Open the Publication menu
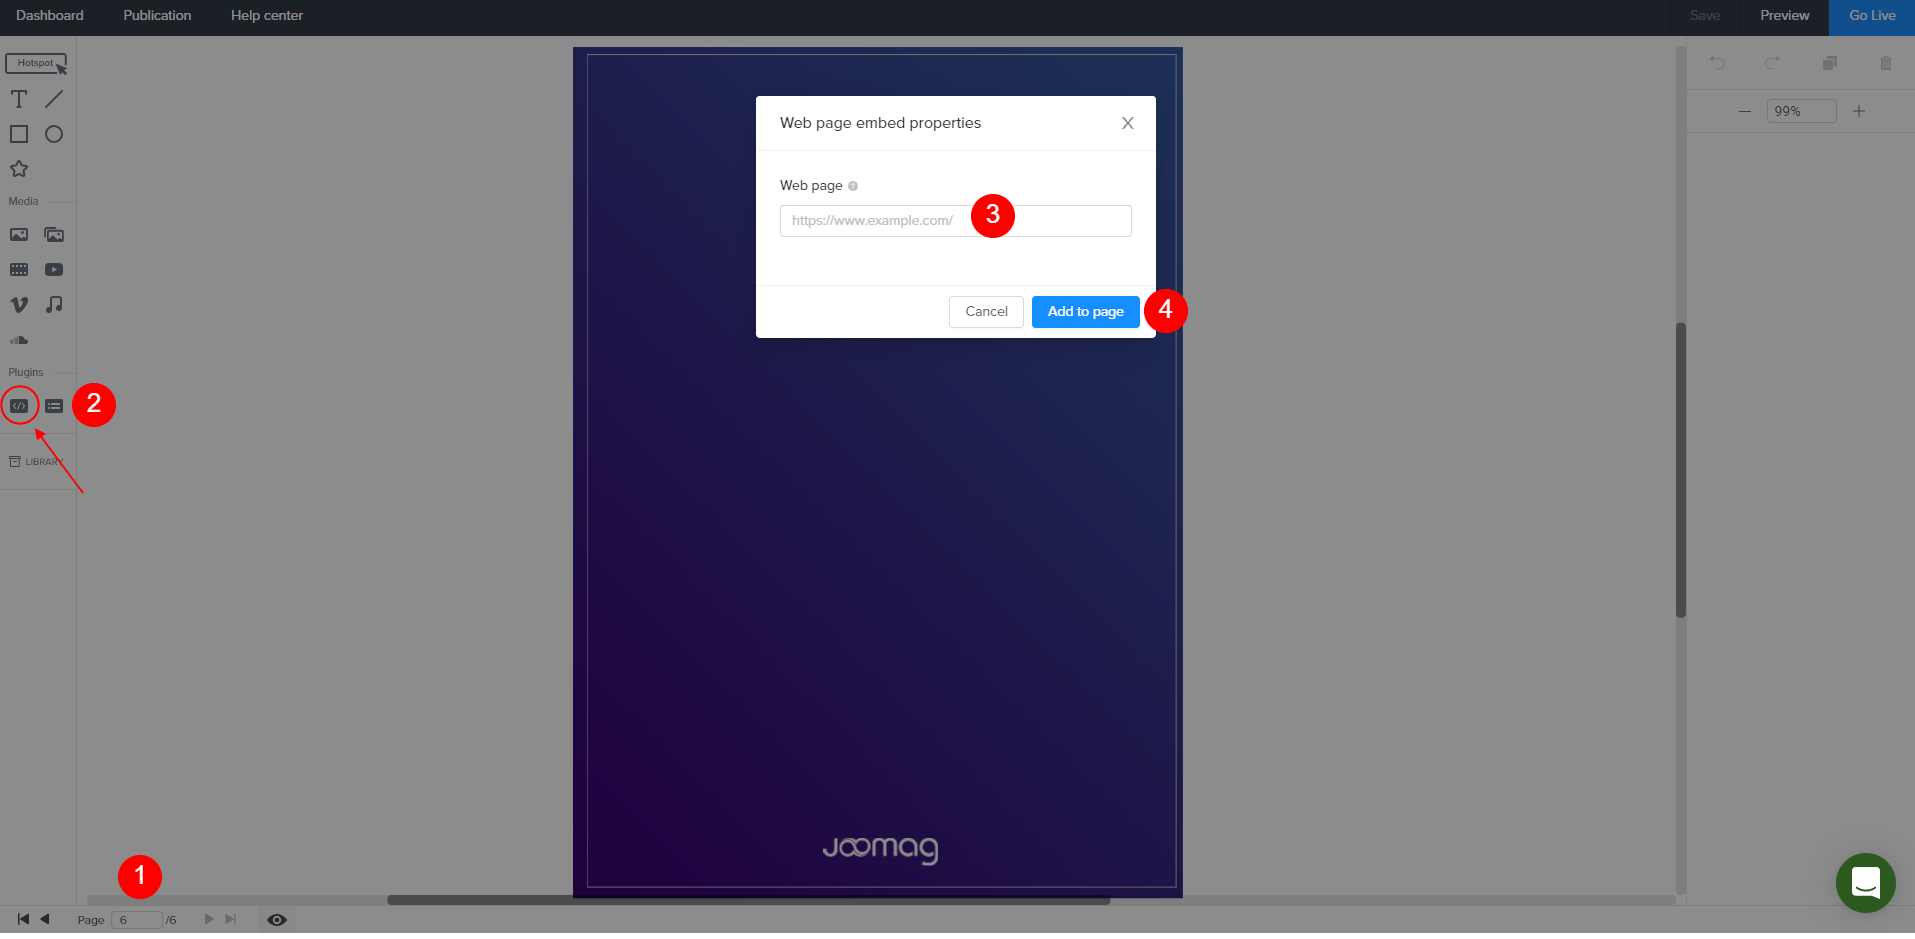This screenshot has width=1915, height=939. [x=157, y=16]
